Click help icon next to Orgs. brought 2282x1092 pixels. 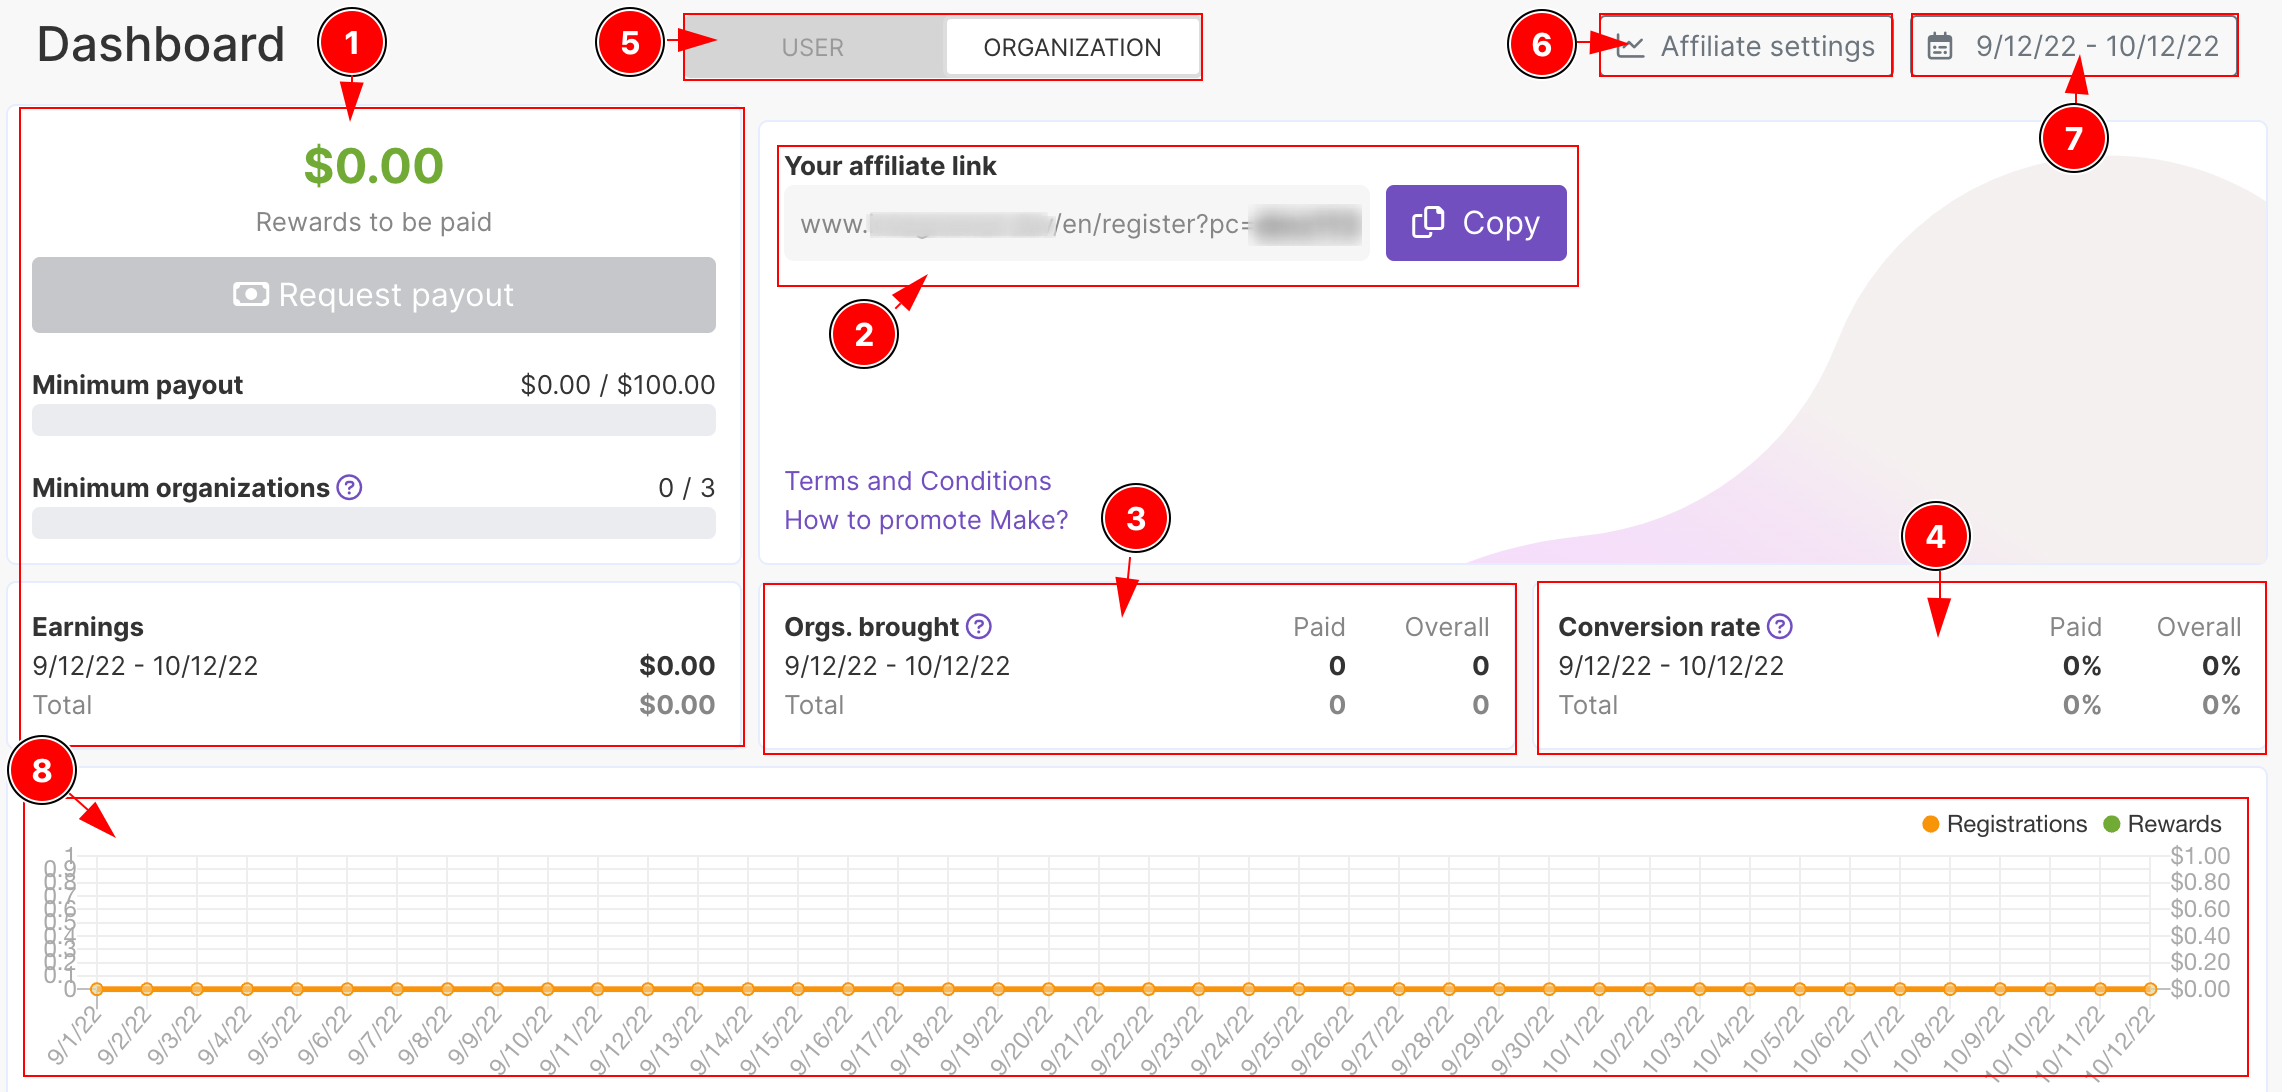tap(979, 627)
